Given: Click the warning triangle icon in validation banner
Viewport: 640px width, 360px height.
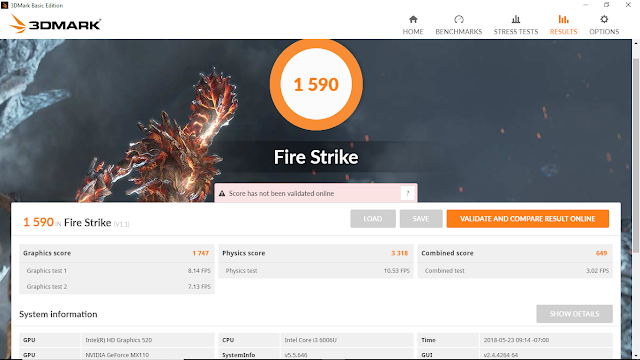Looking at the screenshot, I should point(222,193).
